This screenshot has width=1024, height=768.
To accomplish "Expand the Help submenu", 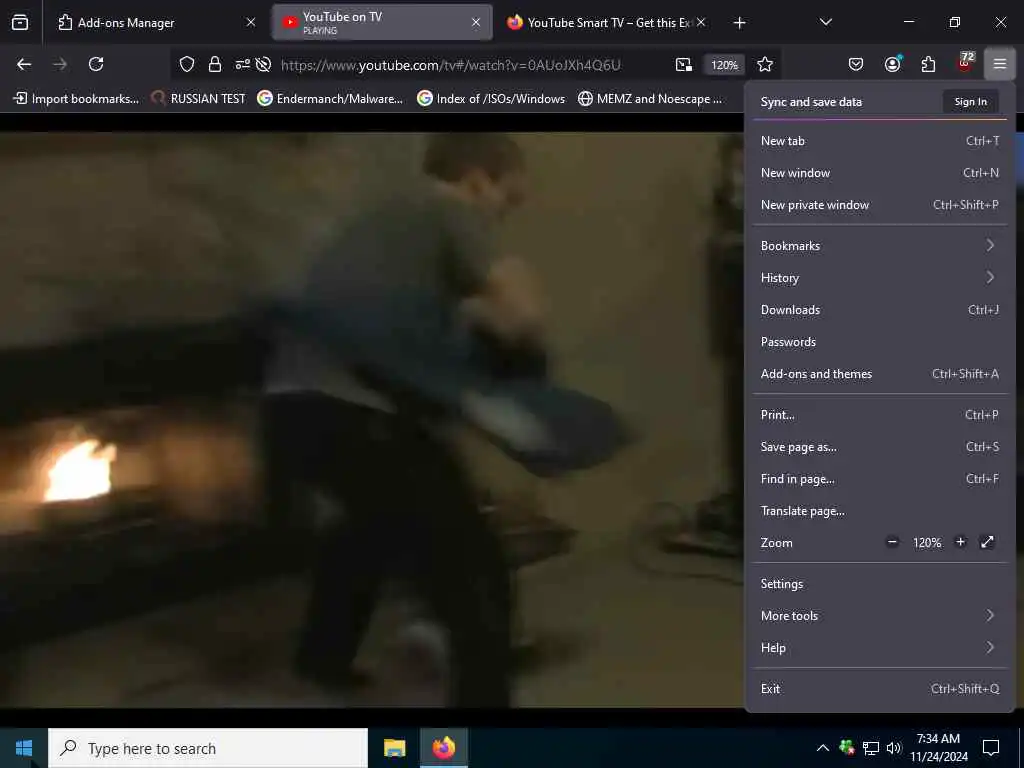I will (880, 648).
